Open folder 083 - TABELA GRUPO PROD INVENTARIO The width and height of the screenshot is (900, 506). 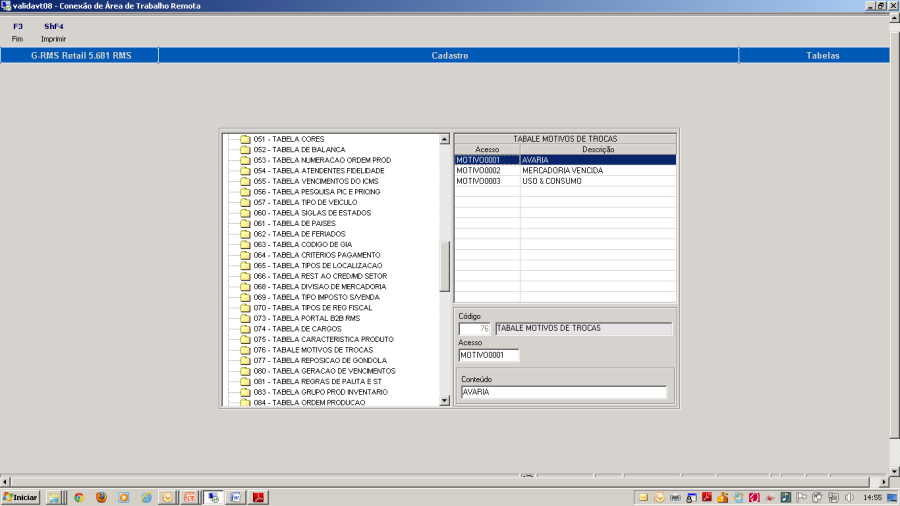pyautogui.click(x=314, y=392)
